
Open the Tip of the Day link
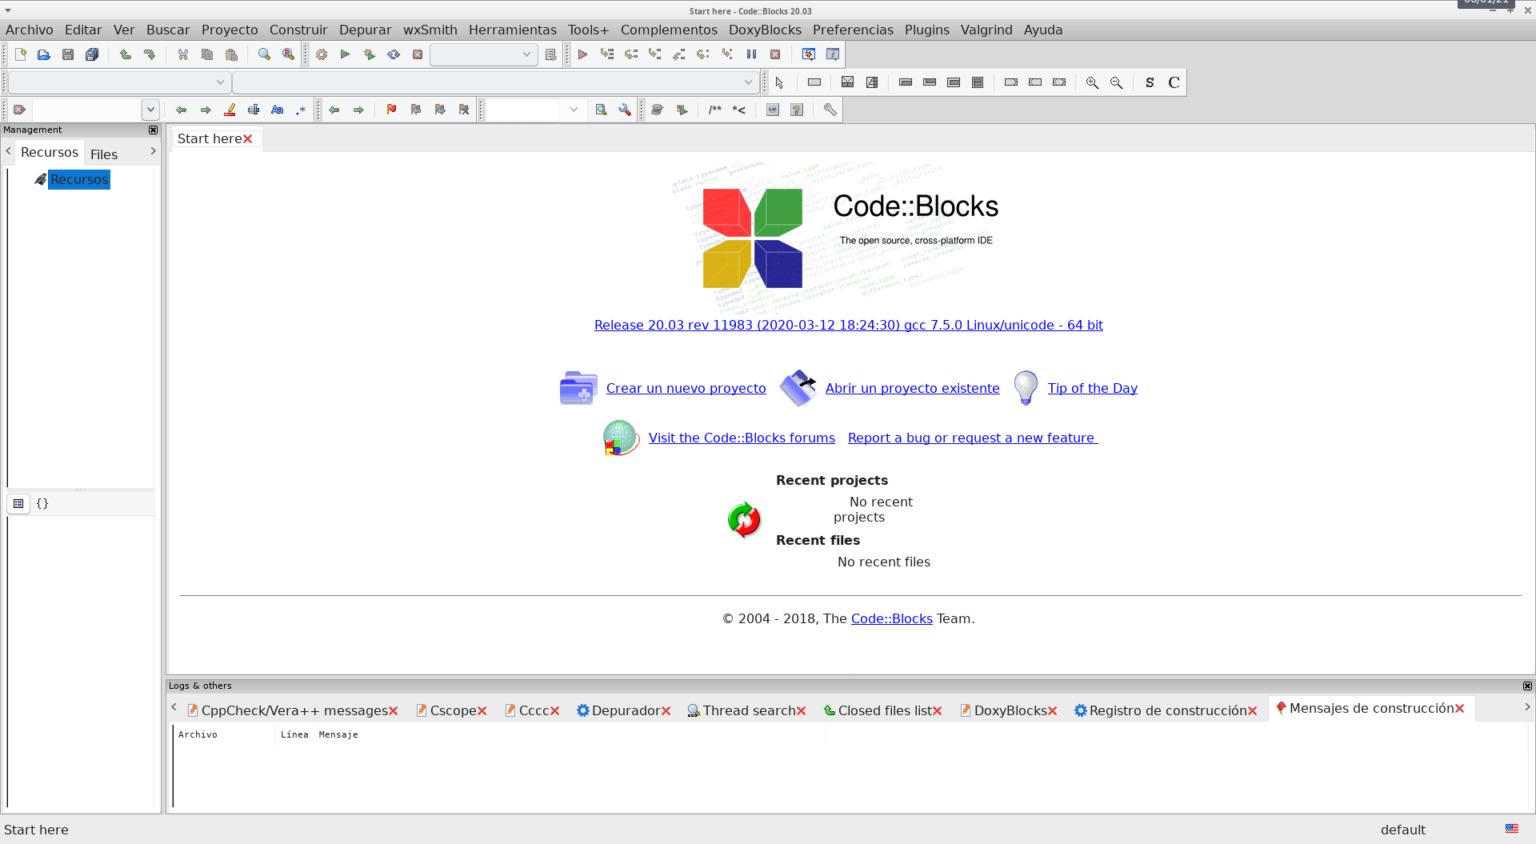(x=1092, y=388)
